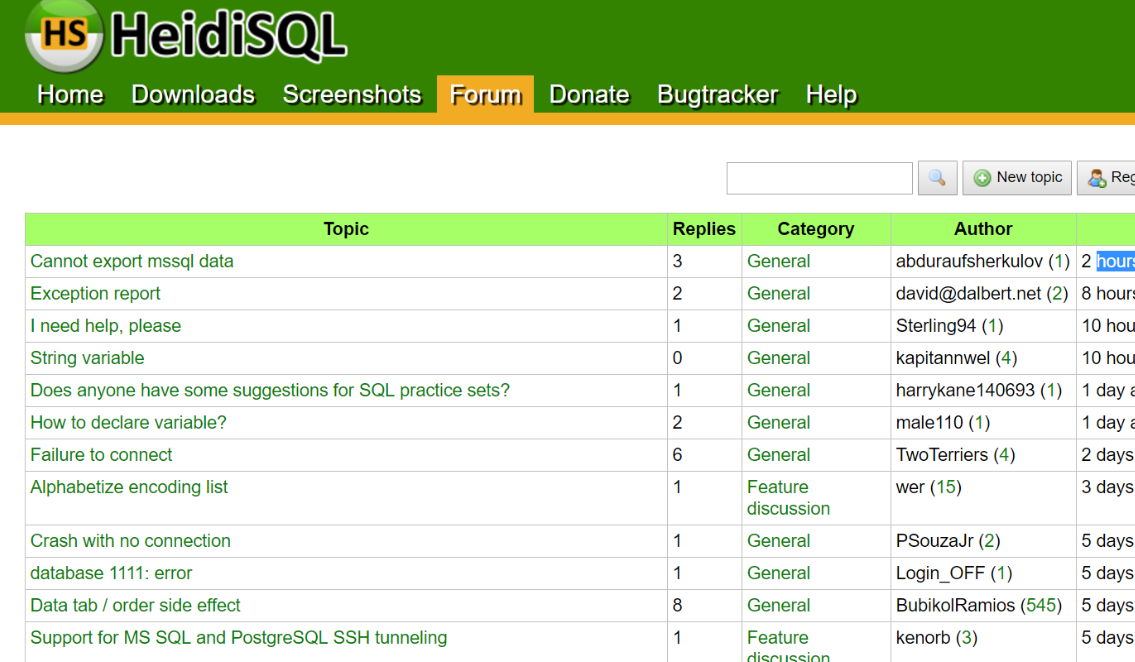1135x662 pixels.
Task: Click General category in 'Failure to connect' row
Action: [778, 454]
